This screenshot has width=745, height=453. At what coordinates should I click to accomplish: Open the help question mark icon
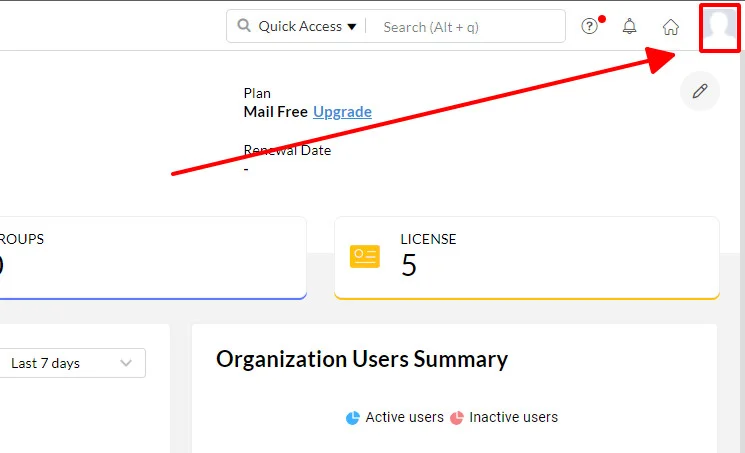click(590, 27)
